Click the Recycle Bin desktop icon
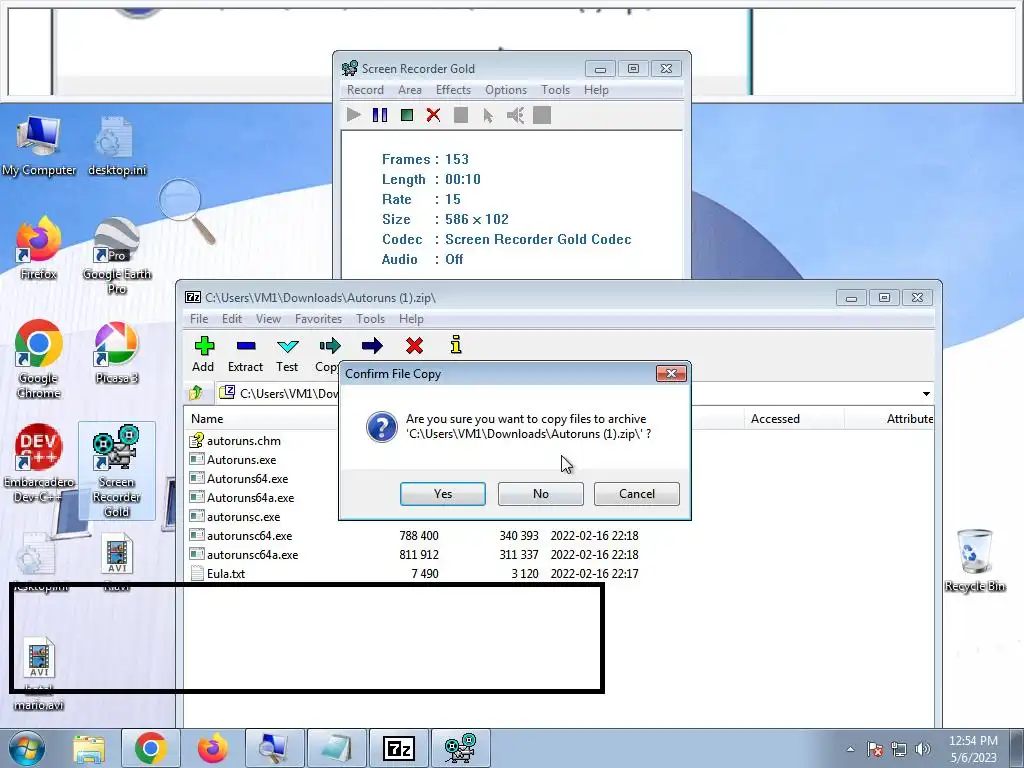Viewport: 1024px width, 768px height. [x=975, y=560]
